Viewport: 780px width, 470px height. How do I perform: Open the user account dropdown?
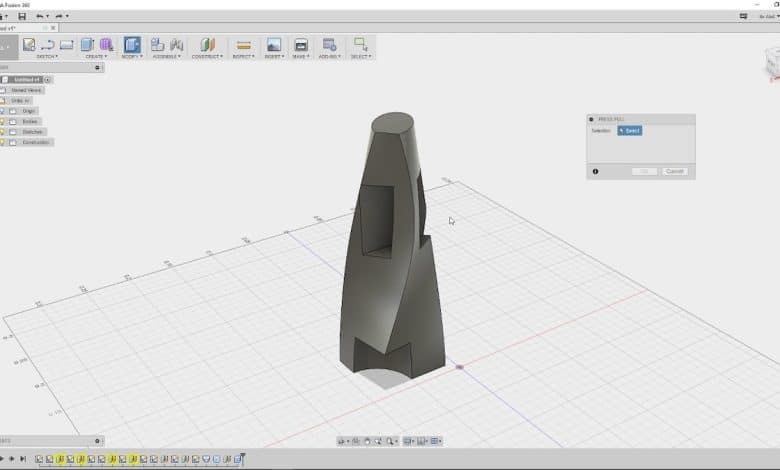point(769,16)
